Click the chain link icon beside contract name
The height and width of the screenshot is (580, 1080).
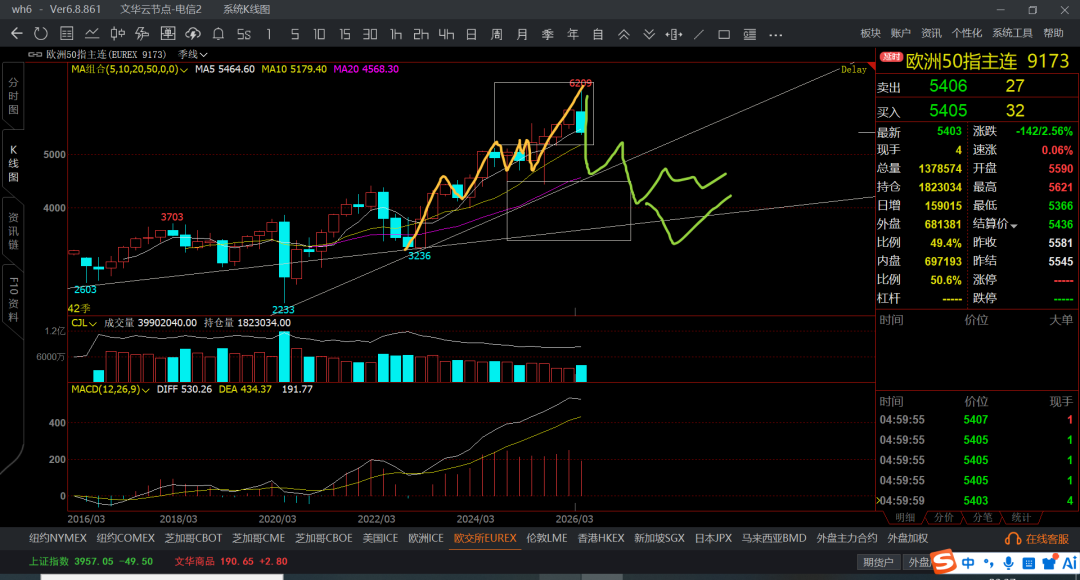click(35, 54)
